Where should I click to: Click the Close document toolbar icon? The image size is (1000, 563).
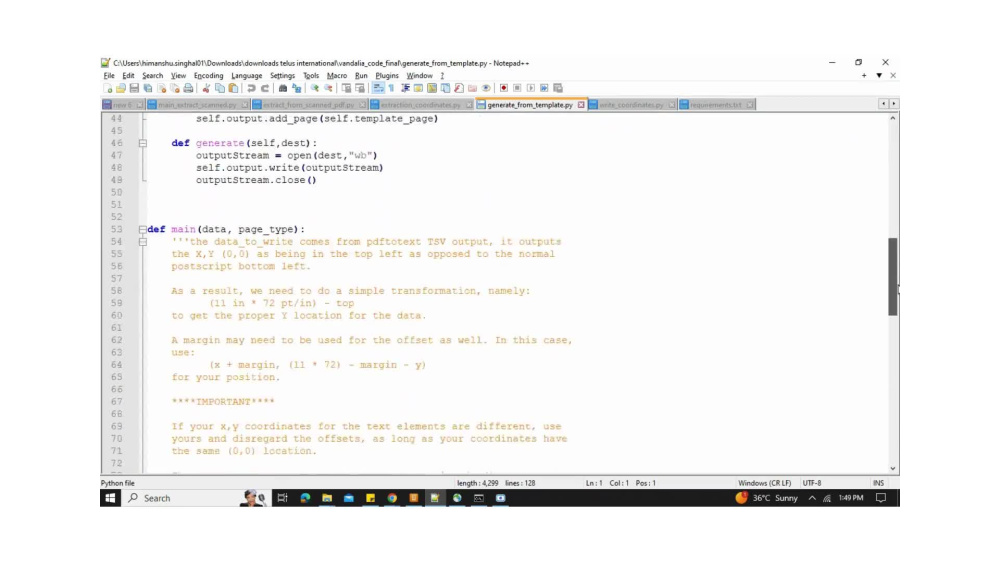pyautogui.click(x=161, y=88)
